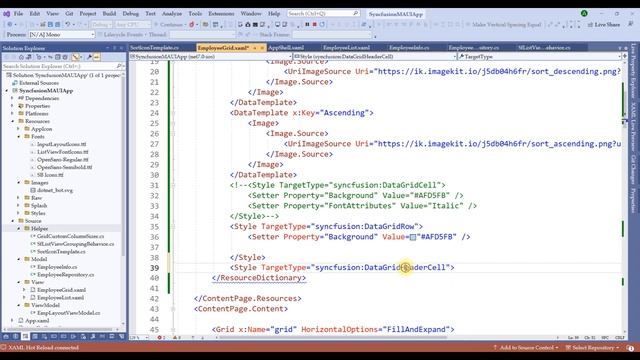Click the top Search (Ctrl+Q) box

click(x=323, y=13)
